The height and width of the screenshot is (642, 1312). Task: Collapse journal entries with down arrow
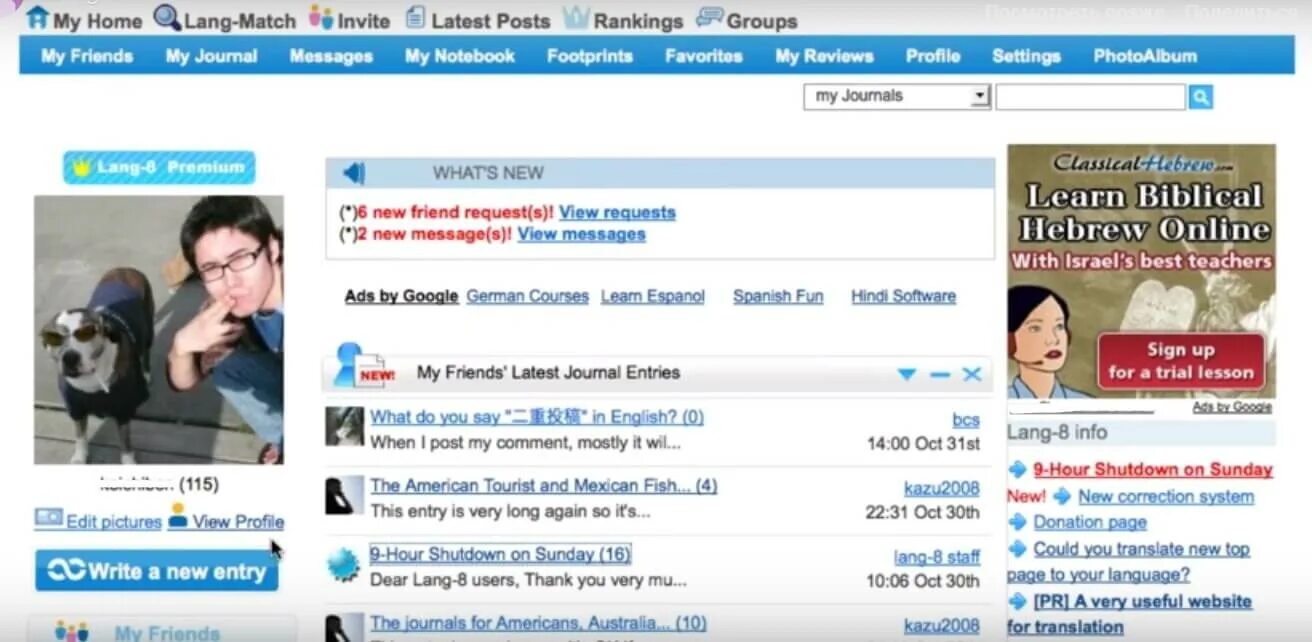906,374
